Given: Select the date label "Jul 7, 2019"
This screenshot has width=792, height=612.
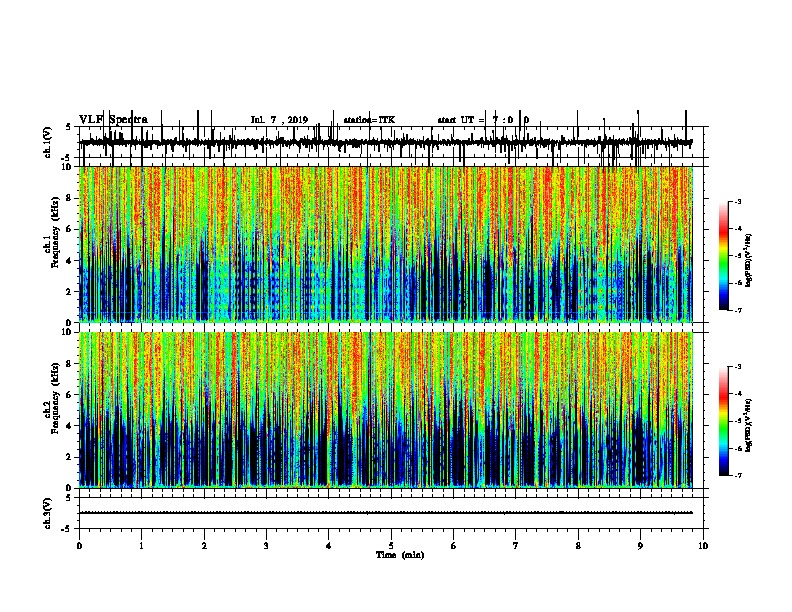Looking at the screenshot, I should pyautogui.click(x=279, y=120).
